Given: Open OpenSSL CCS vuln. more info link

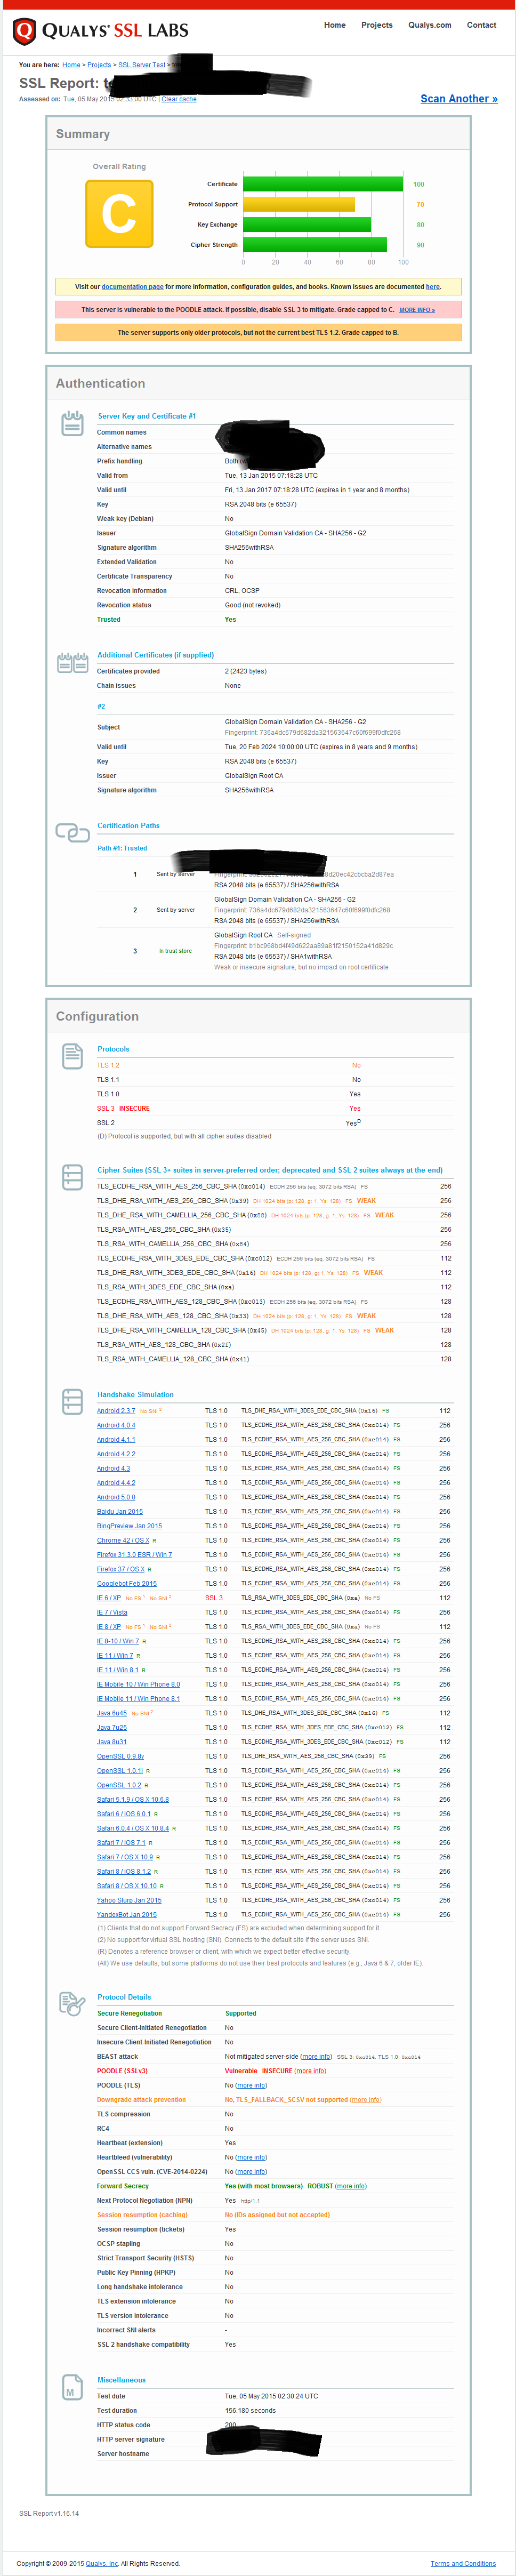Looking at the screenshot, I should click(251, 2172).
